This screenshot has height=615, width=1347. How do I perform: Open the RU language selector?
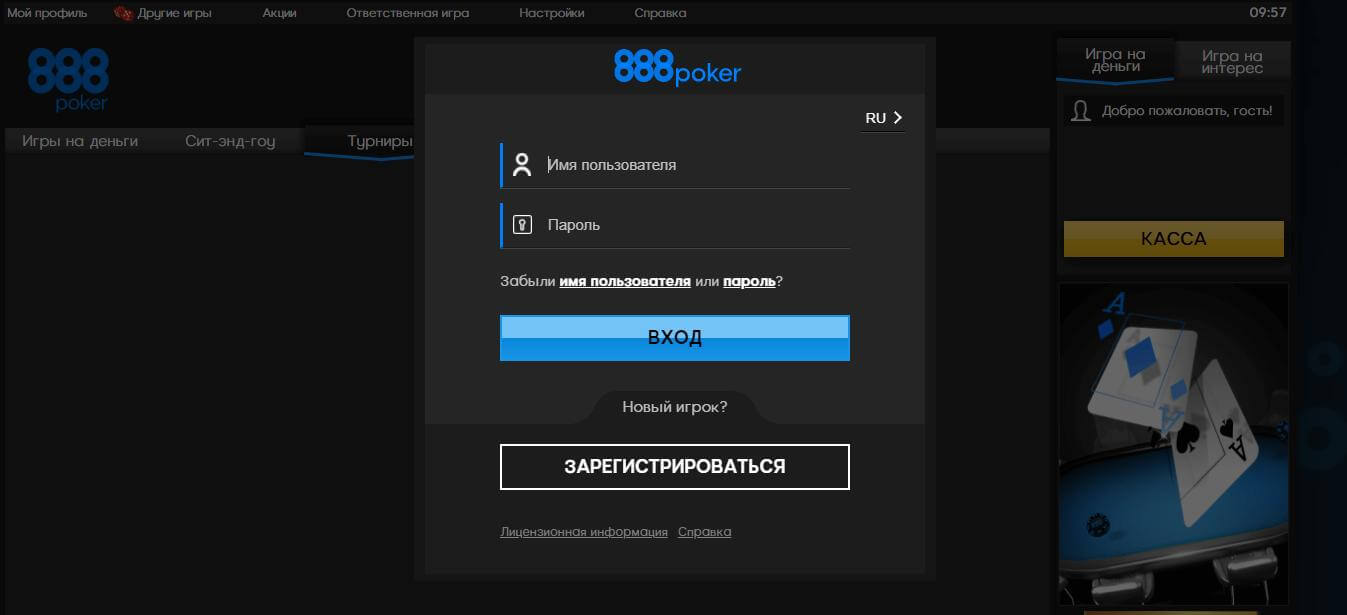click(883, 118)
